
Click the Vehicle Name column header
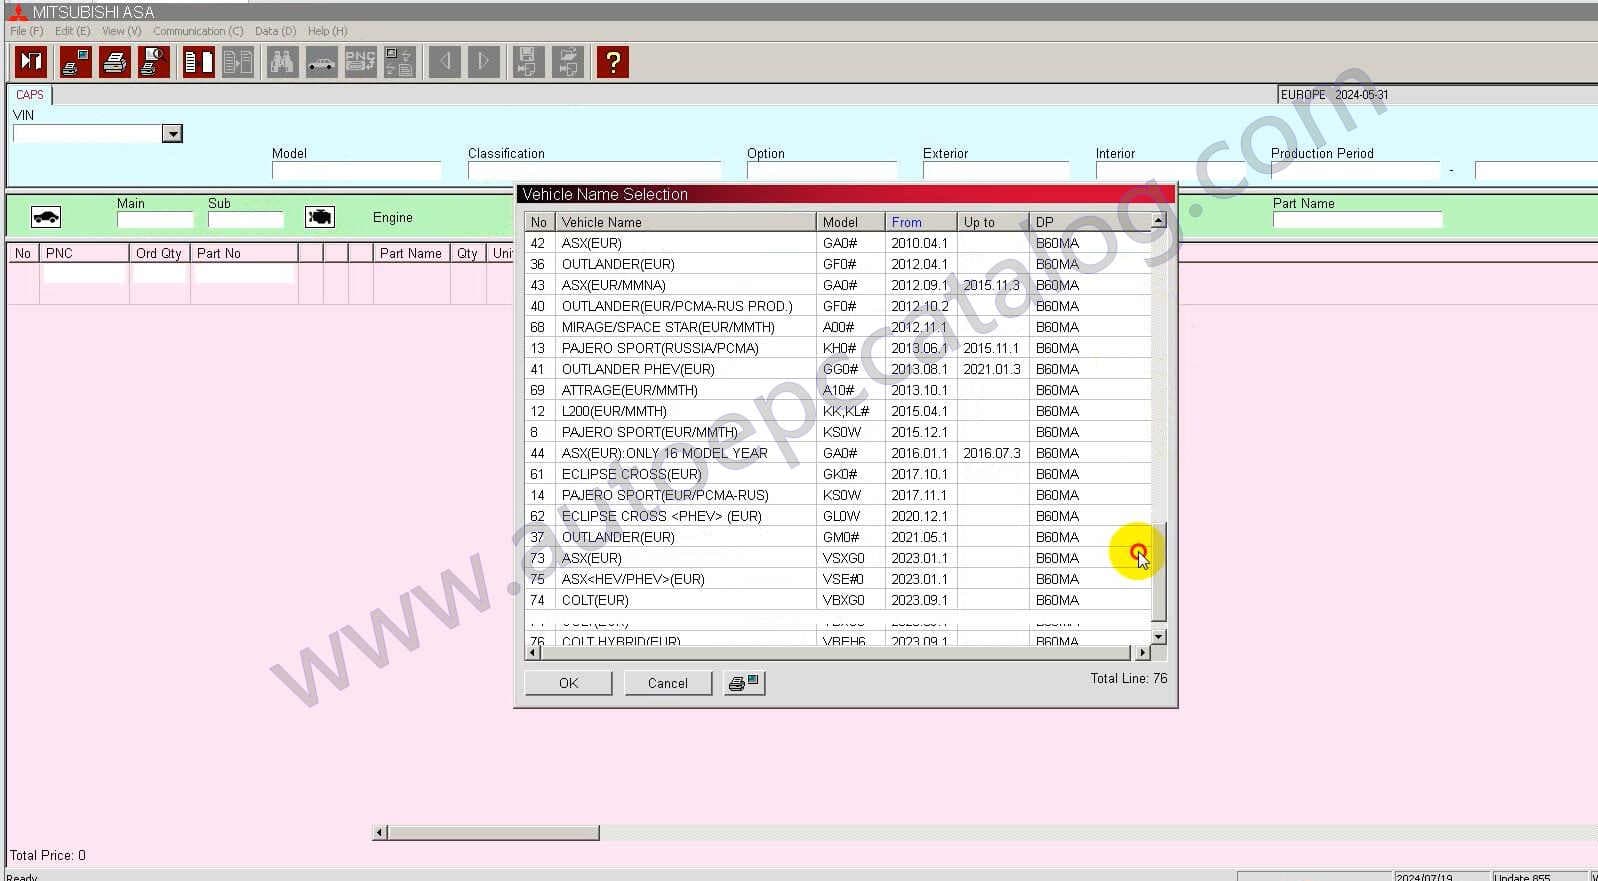pos(686,222)
